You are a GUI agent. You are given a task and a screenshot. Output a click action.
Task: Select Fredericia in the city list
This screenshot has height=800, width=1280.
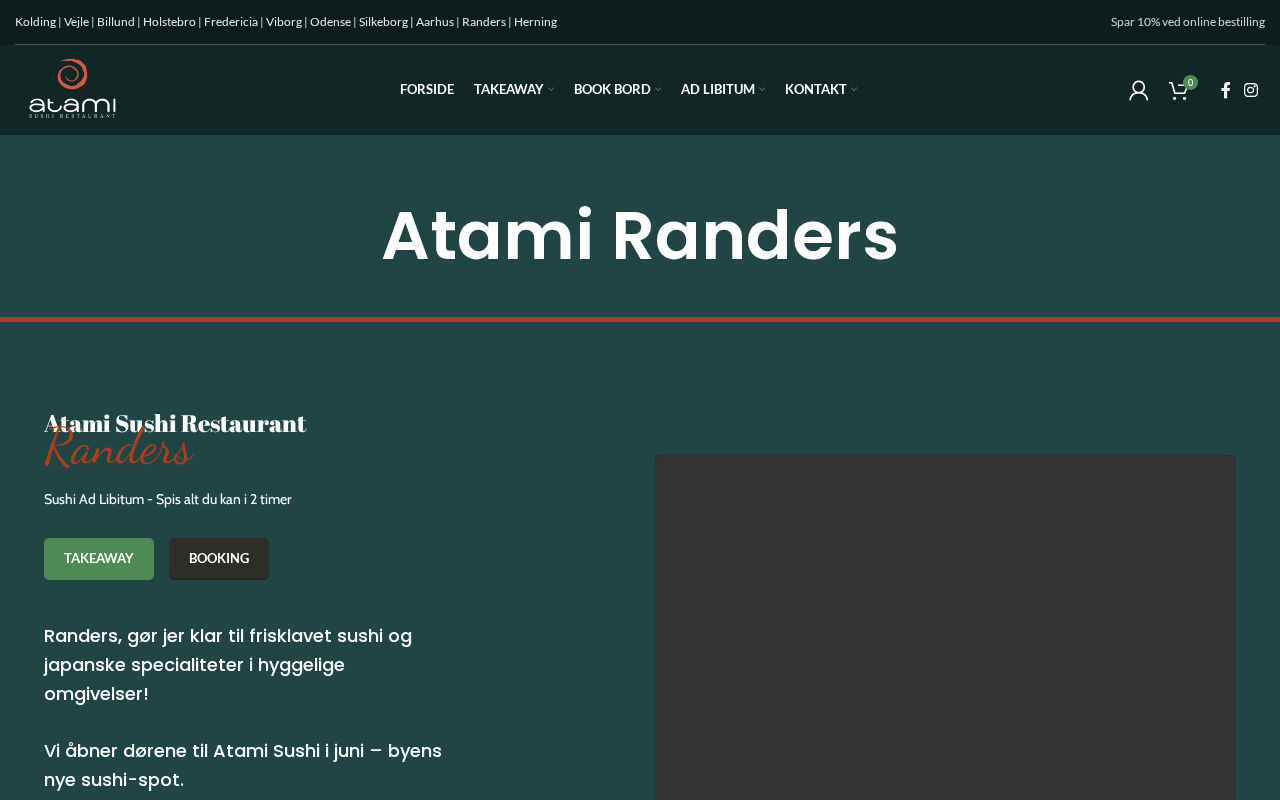coord(231,22)
